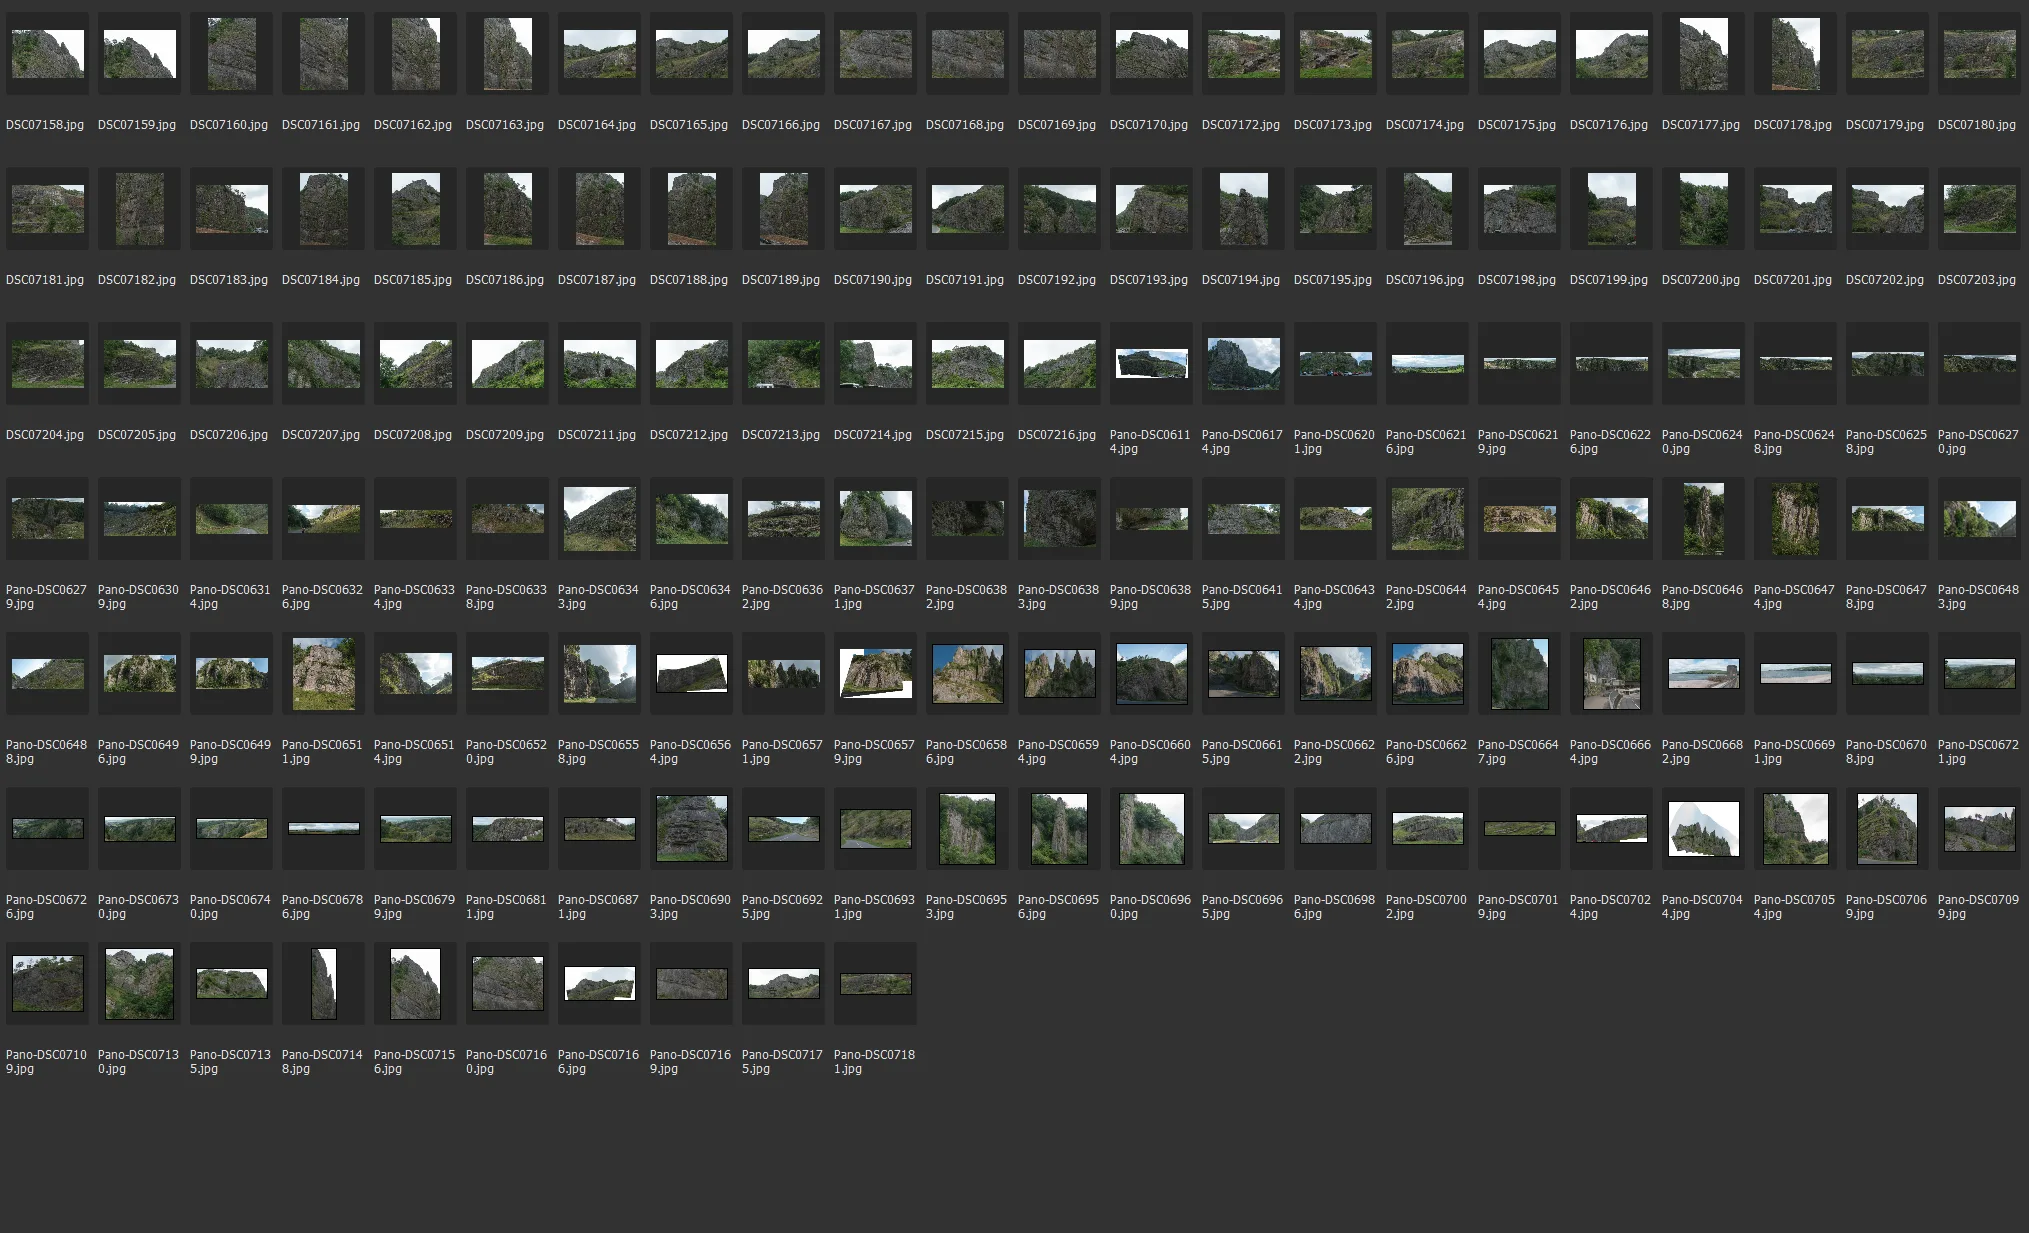Choose the DSC07181.jpg thumbnail

coord(47,209)
